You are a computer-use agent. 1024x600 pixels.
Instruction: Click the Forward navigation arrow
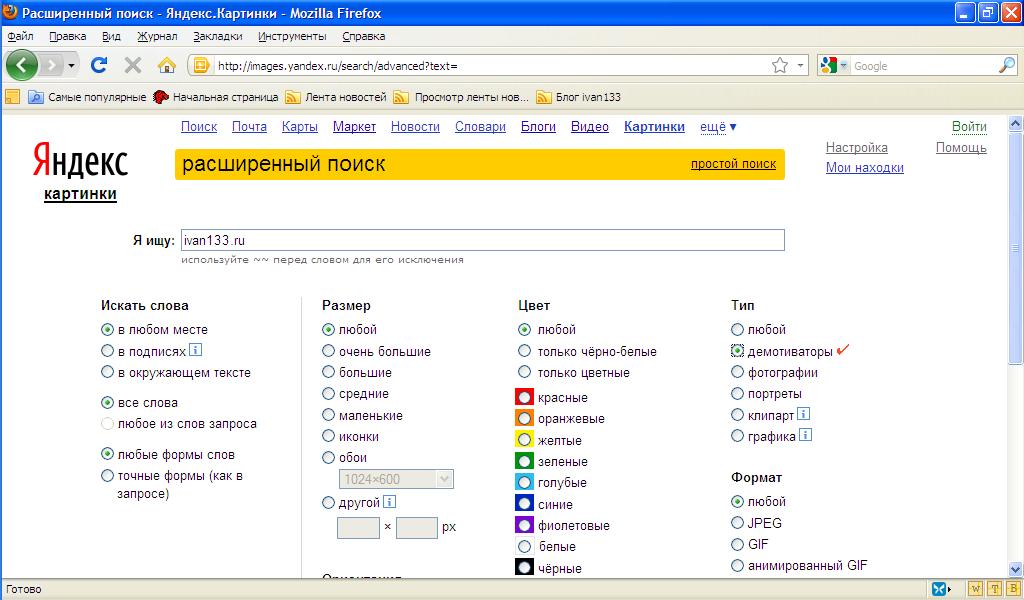52,65
